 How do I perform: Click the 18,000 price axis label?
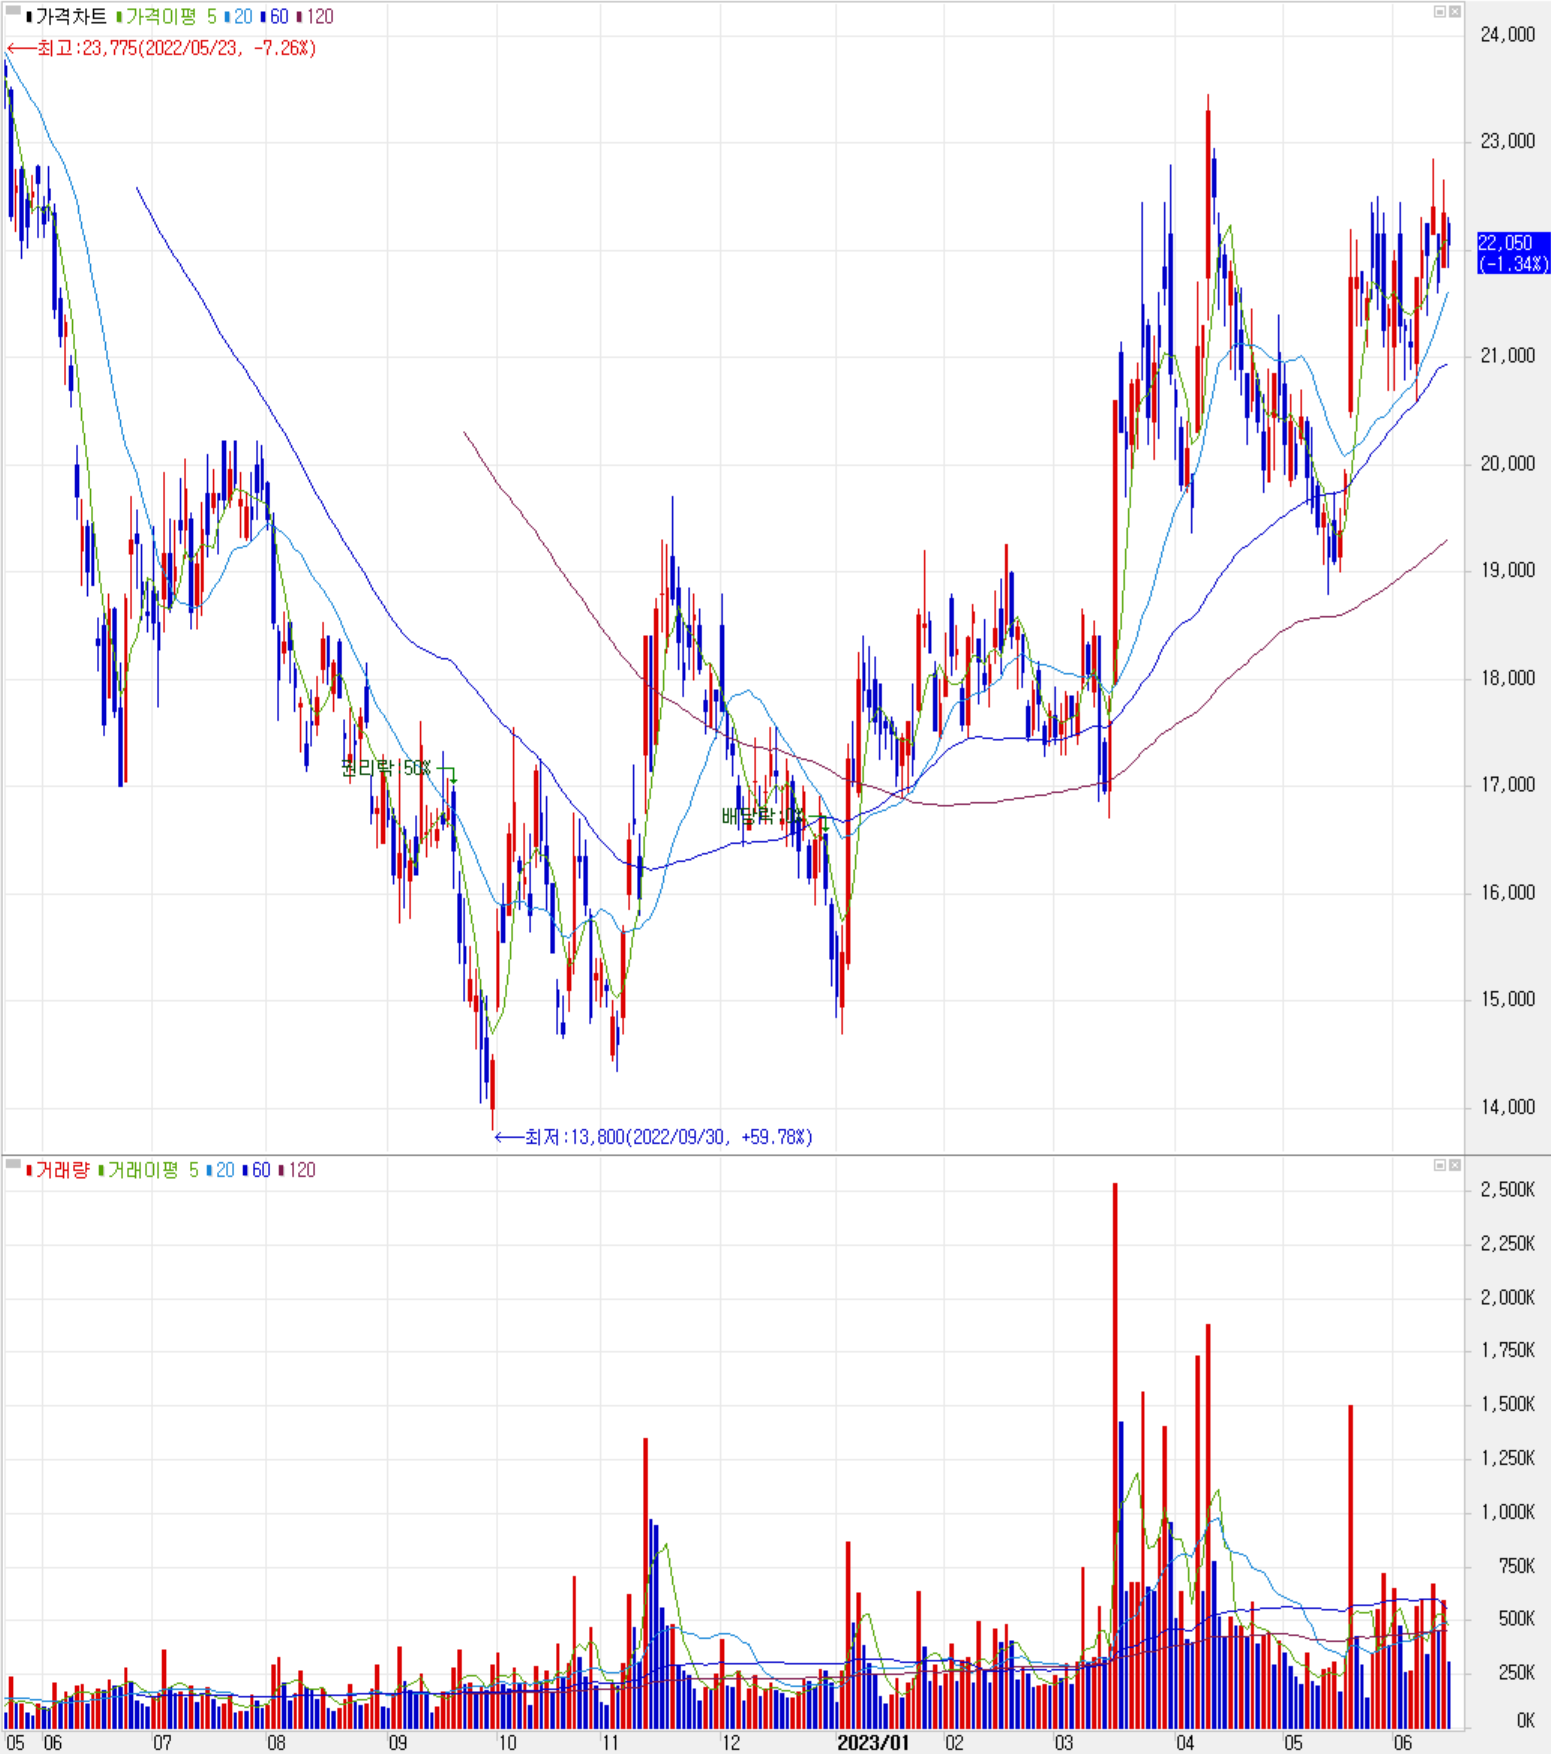[1507, 678]
